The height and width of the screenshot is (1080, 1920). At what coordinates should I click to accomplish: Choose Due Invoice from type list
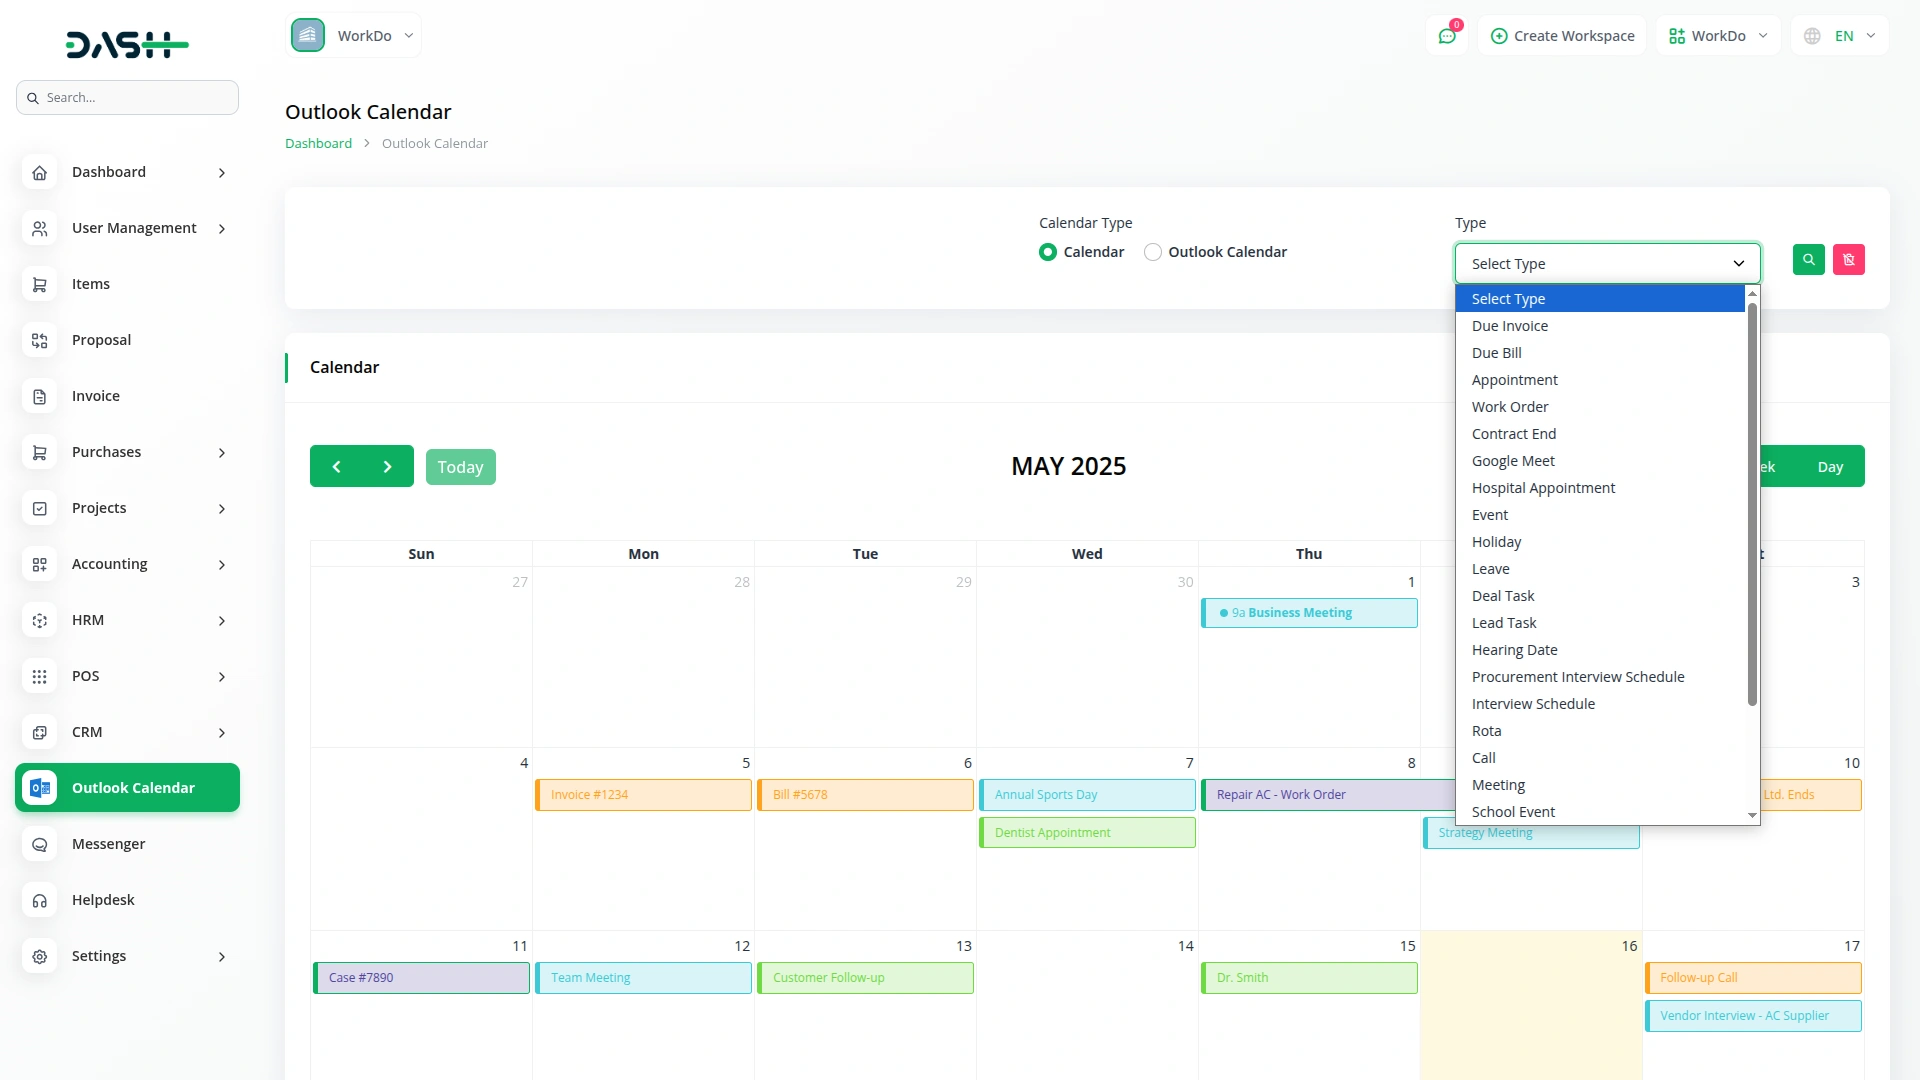1509,326
